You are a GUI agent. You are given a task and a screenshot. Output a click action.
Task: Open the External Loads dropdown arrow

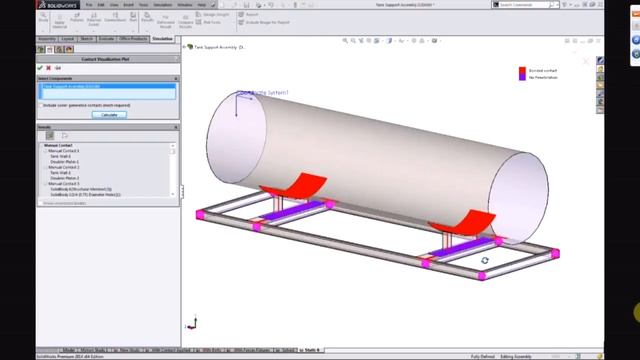click(x=94, y=31)
